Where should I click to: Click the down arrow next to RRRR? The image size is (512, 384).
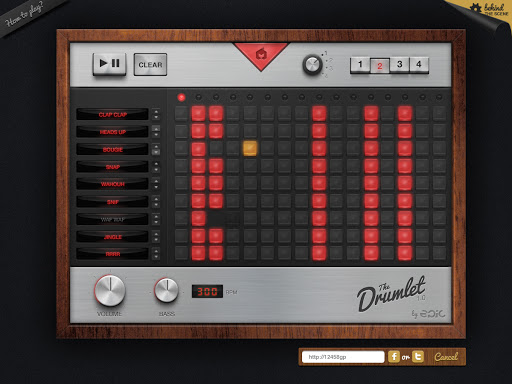[x=156, y=257]
